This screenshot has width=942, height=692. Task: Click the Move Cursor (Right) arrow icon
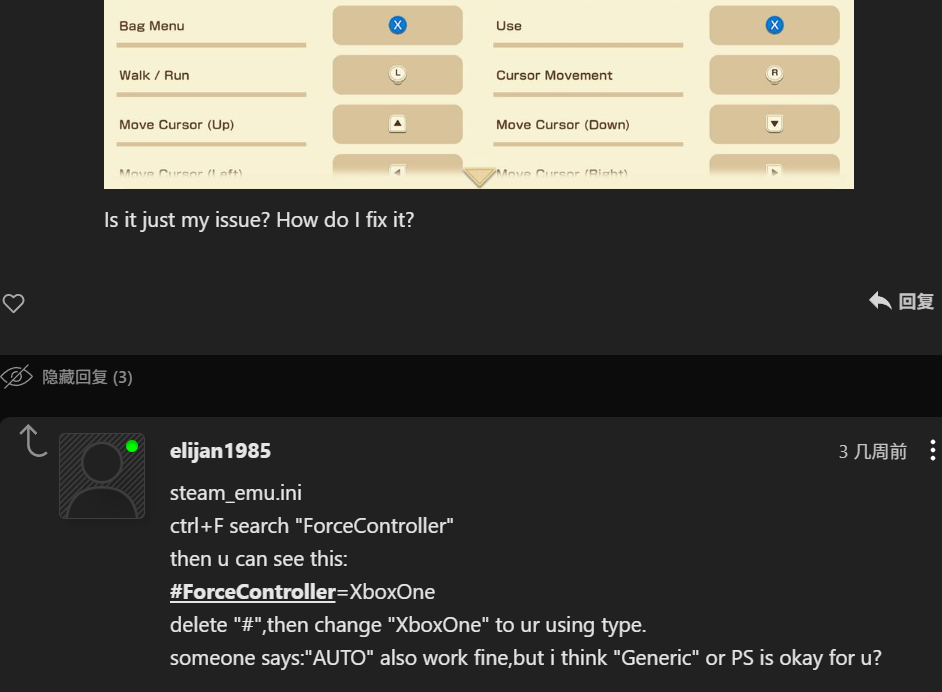coord(774,172)
